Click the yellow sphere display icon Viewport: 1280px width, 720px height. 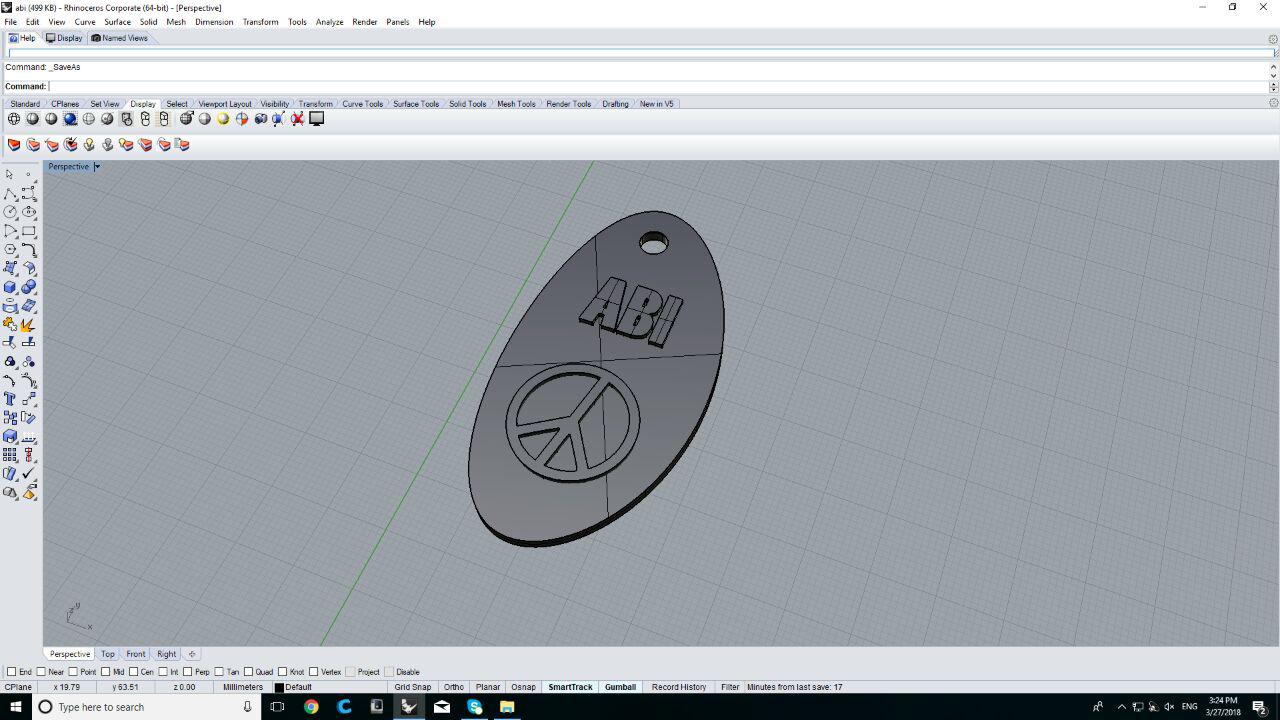(223, 119)
